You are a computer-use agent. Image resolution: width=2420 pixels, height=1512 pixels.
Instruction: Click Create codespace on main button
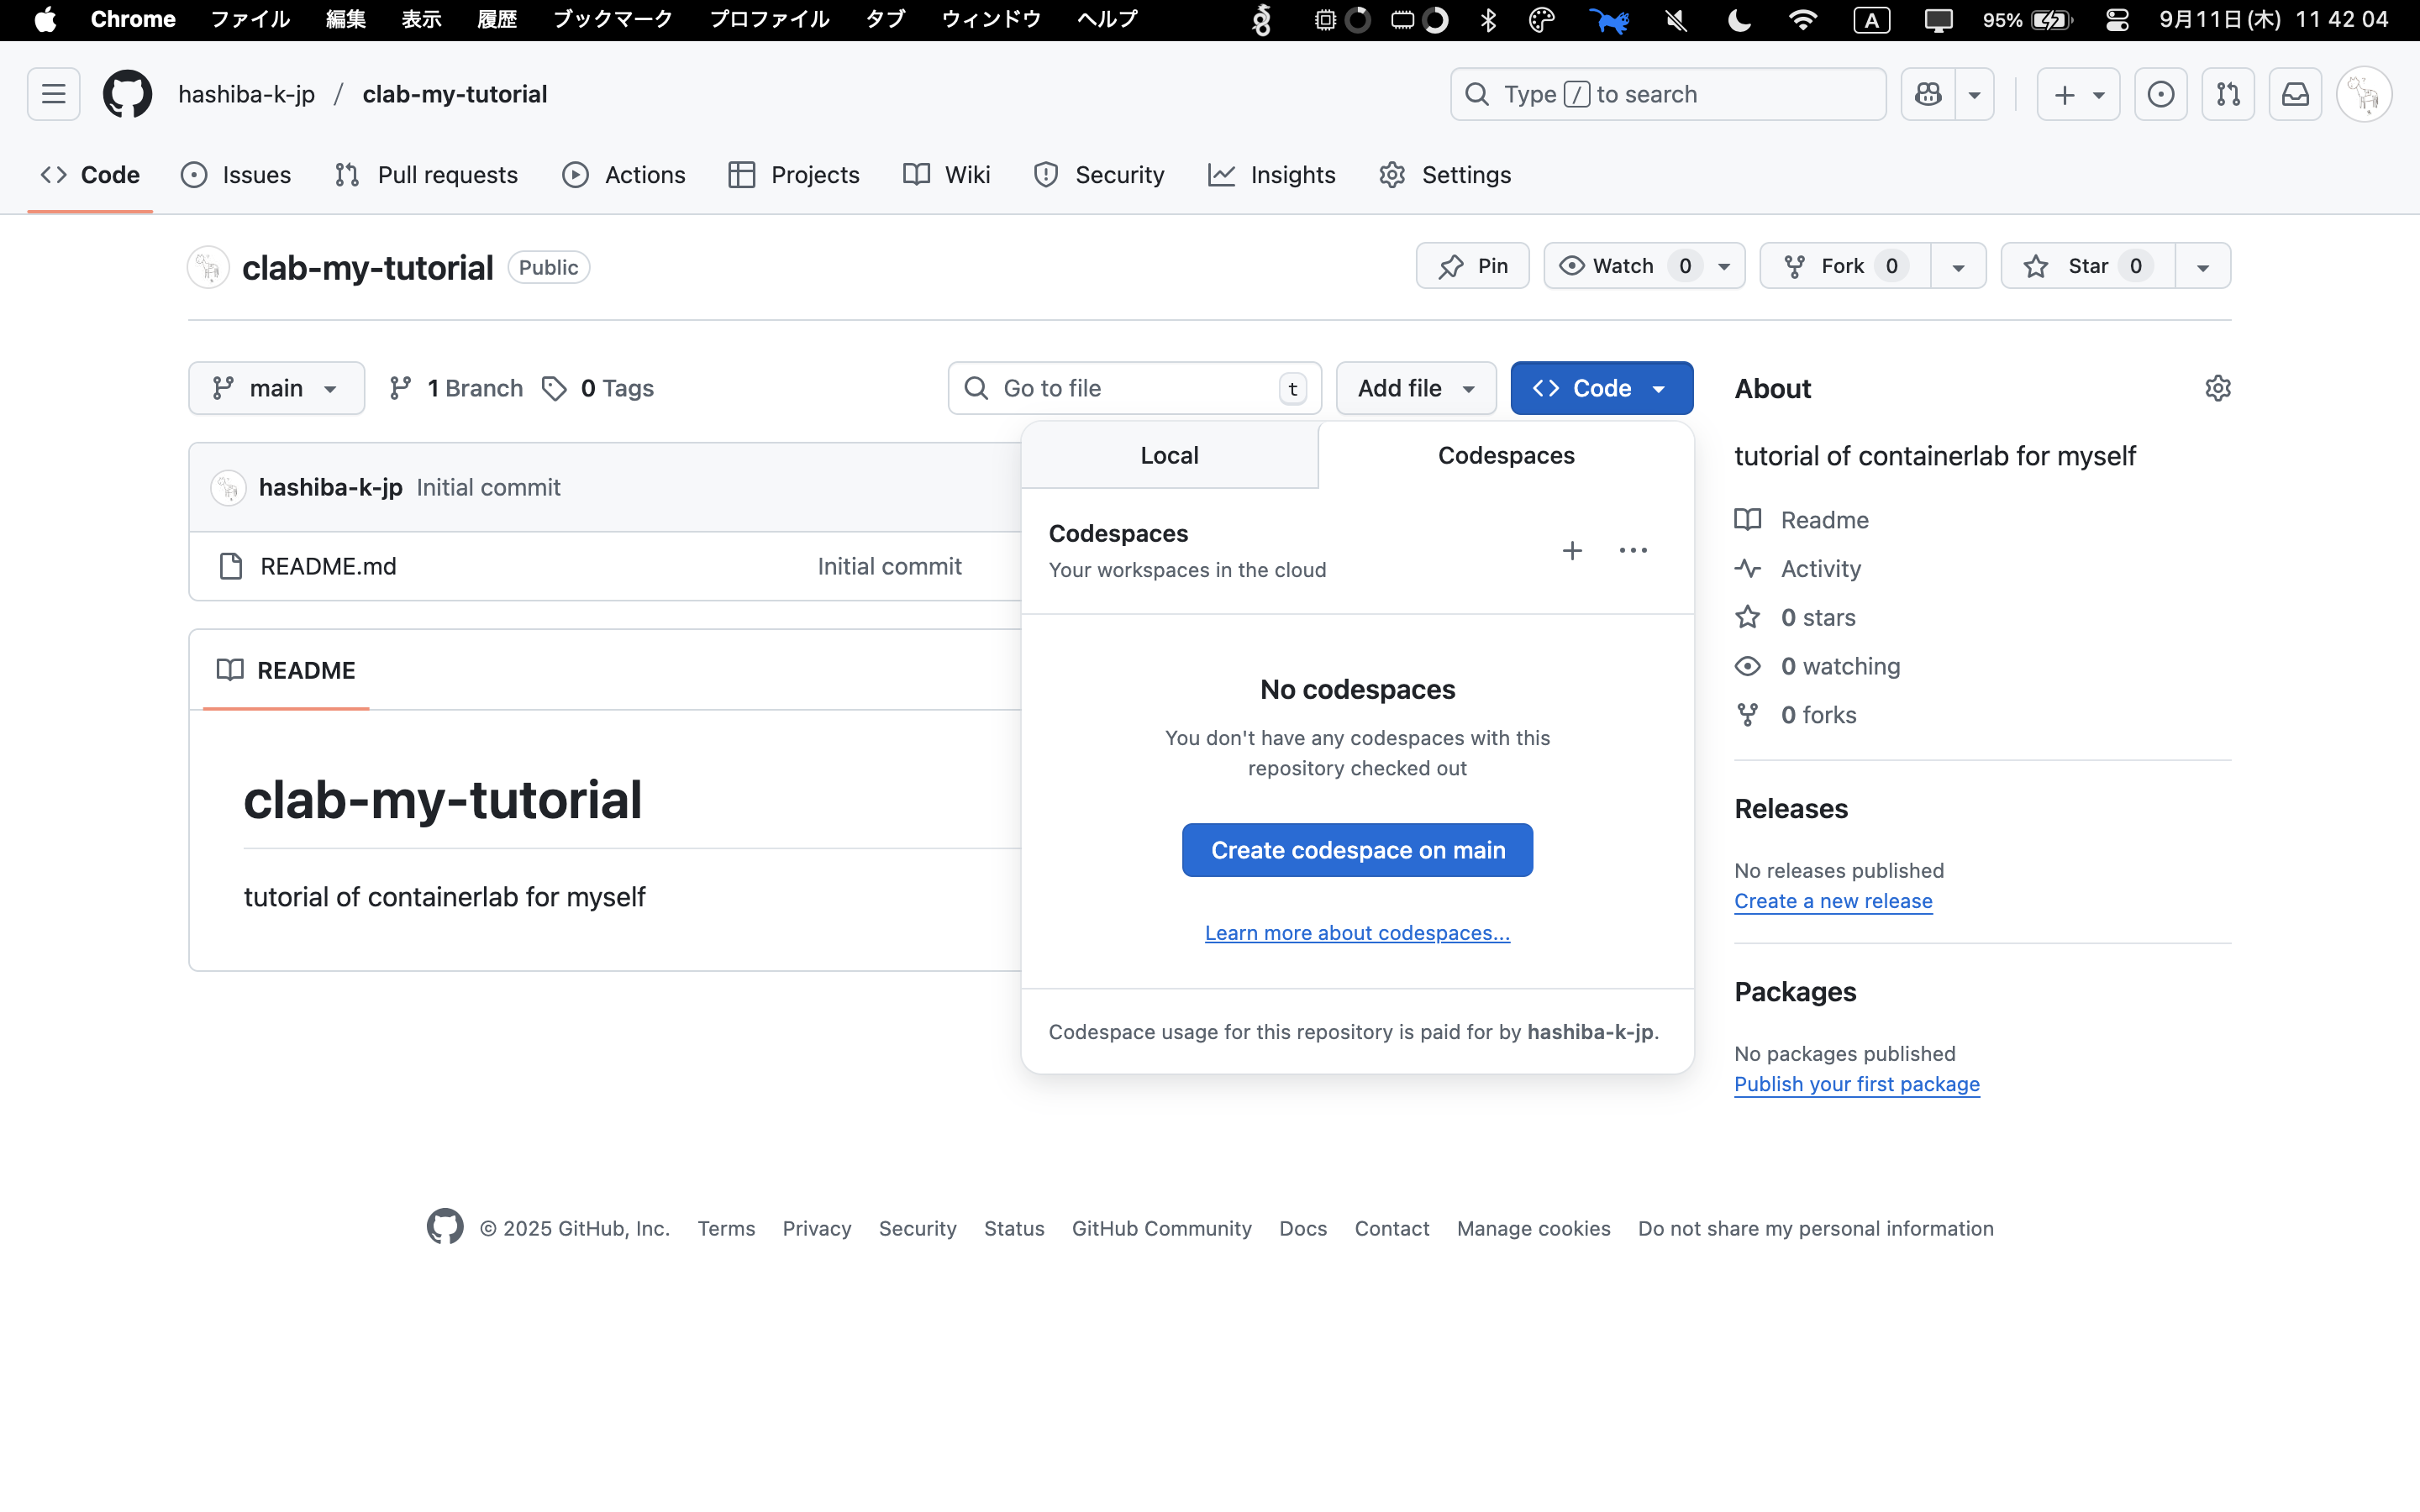(x=1357, y=850)
